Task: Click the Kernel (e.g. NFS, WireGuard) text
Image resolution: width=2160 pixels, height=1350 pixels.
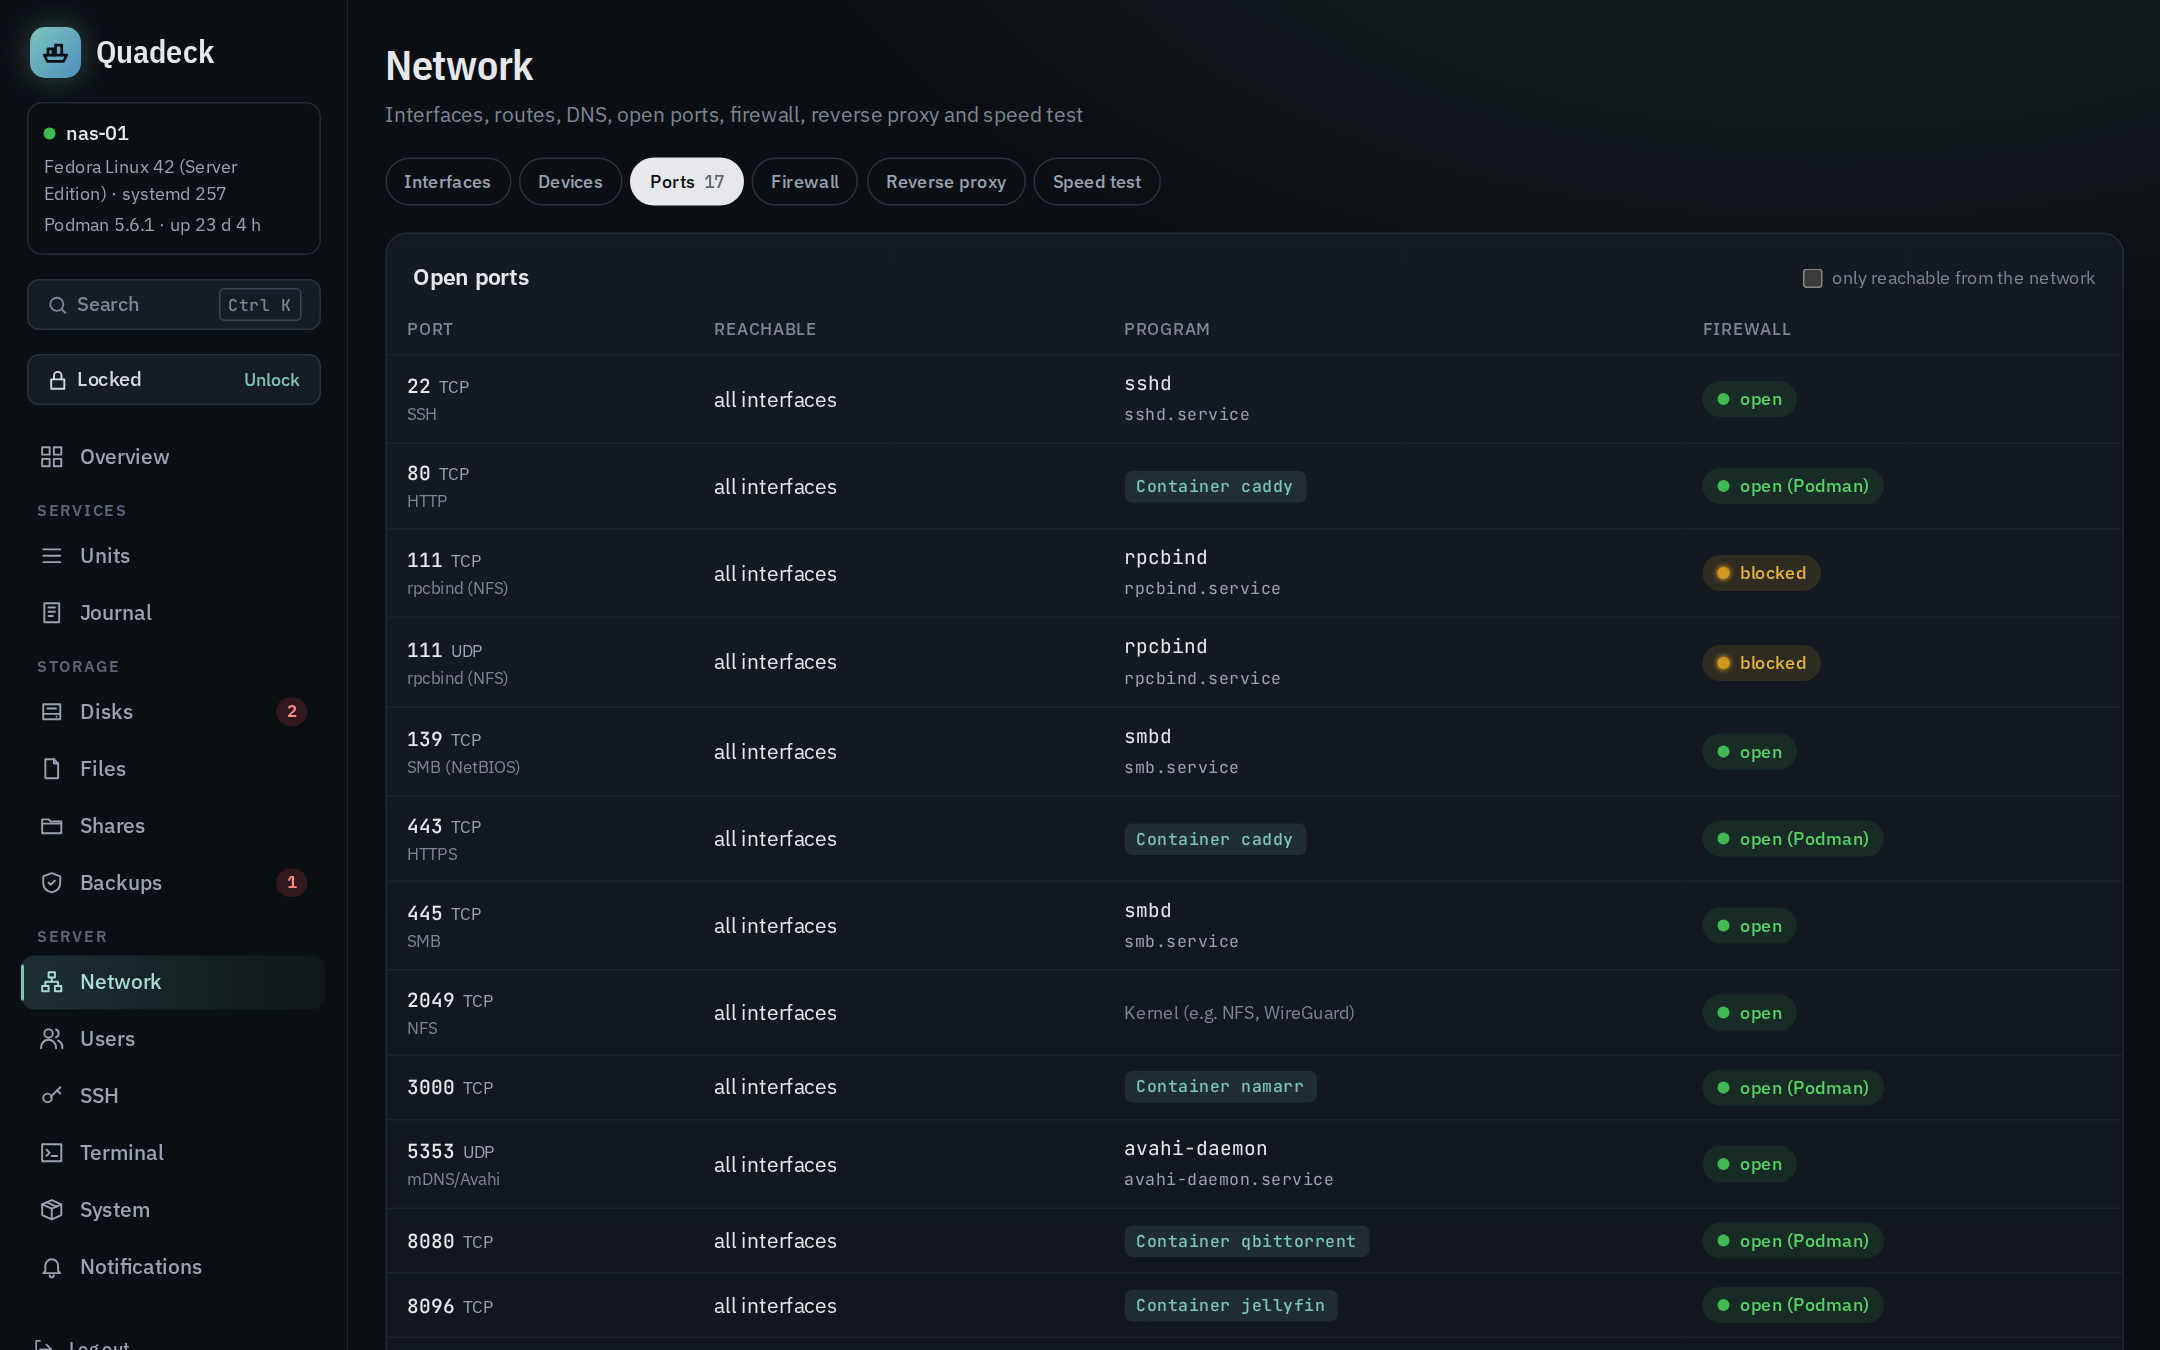Action: [x=1239, y=1013]
